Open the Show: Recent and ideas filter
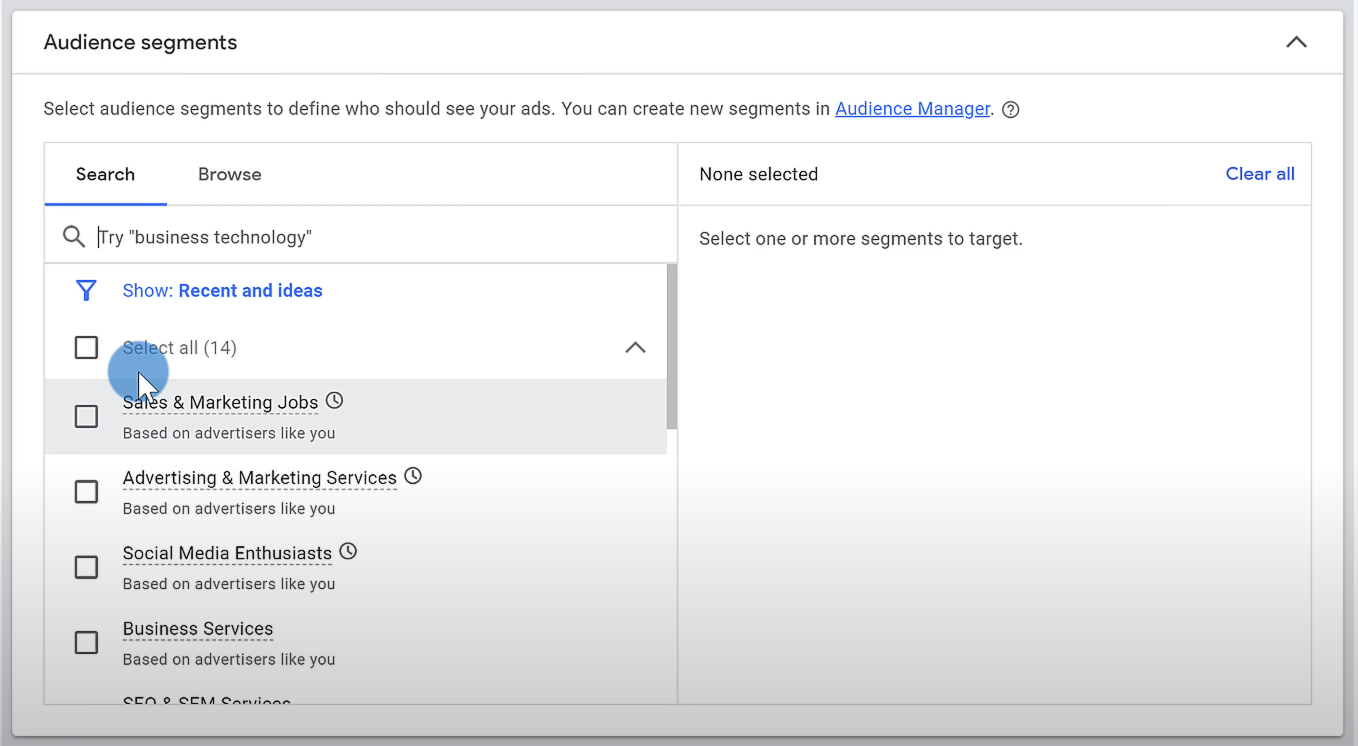The height and width of the screenshot is (746, 1358). pyautogui.click(x=222, y=290)
